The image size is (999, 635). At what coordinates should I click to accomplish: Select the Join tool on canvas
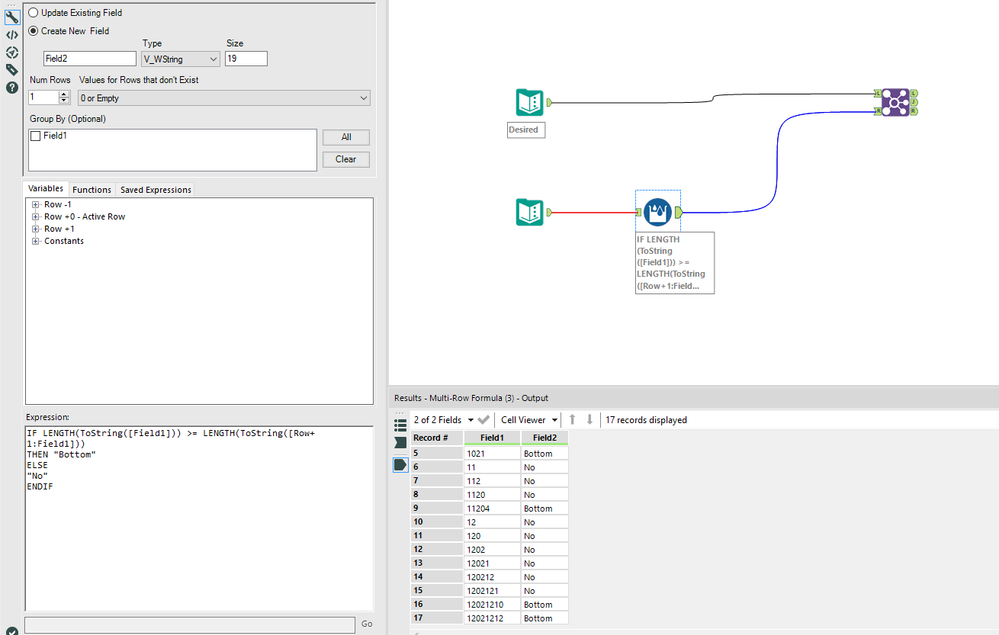point(895,102)
